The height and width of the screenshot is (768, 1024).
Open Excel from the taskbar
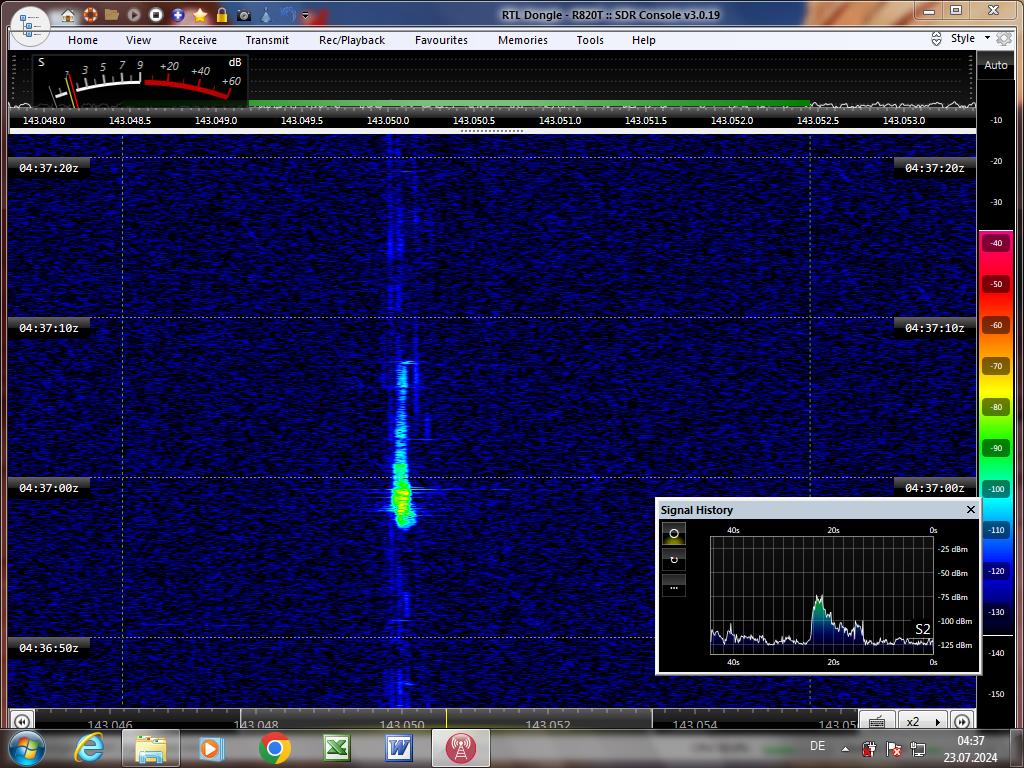(337, 748)
